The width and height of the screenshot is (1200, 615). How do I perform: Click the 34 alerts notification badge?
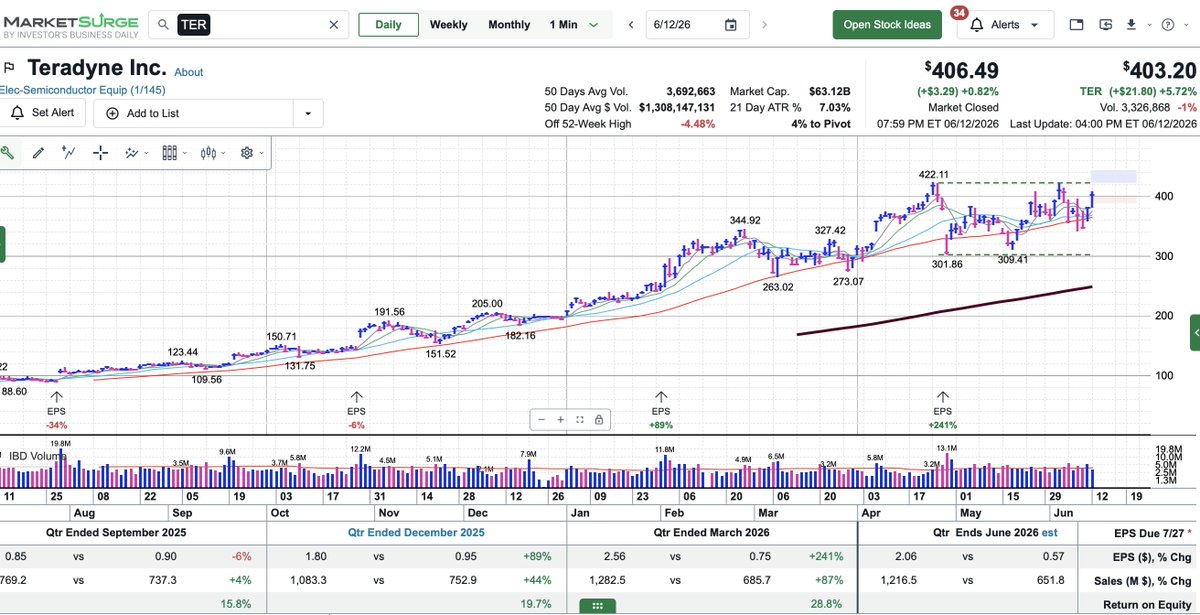click(x=958, y=13)
